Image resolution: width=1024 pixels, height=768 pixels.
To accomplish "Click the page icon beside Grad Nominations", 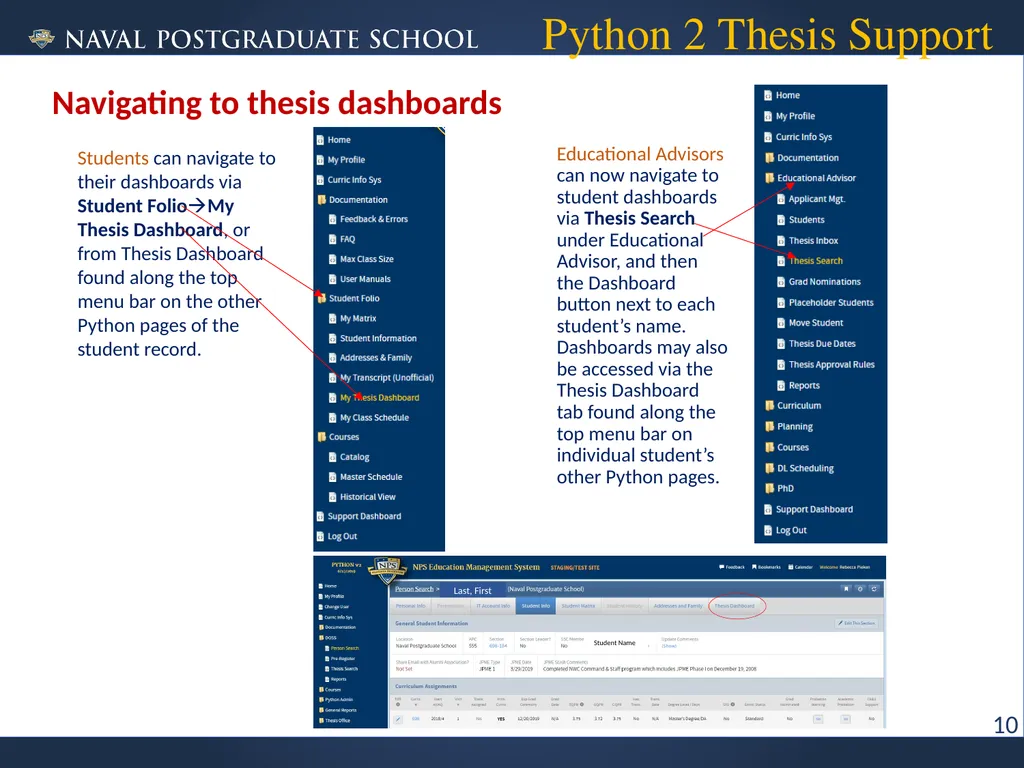I will click(780, 282).
